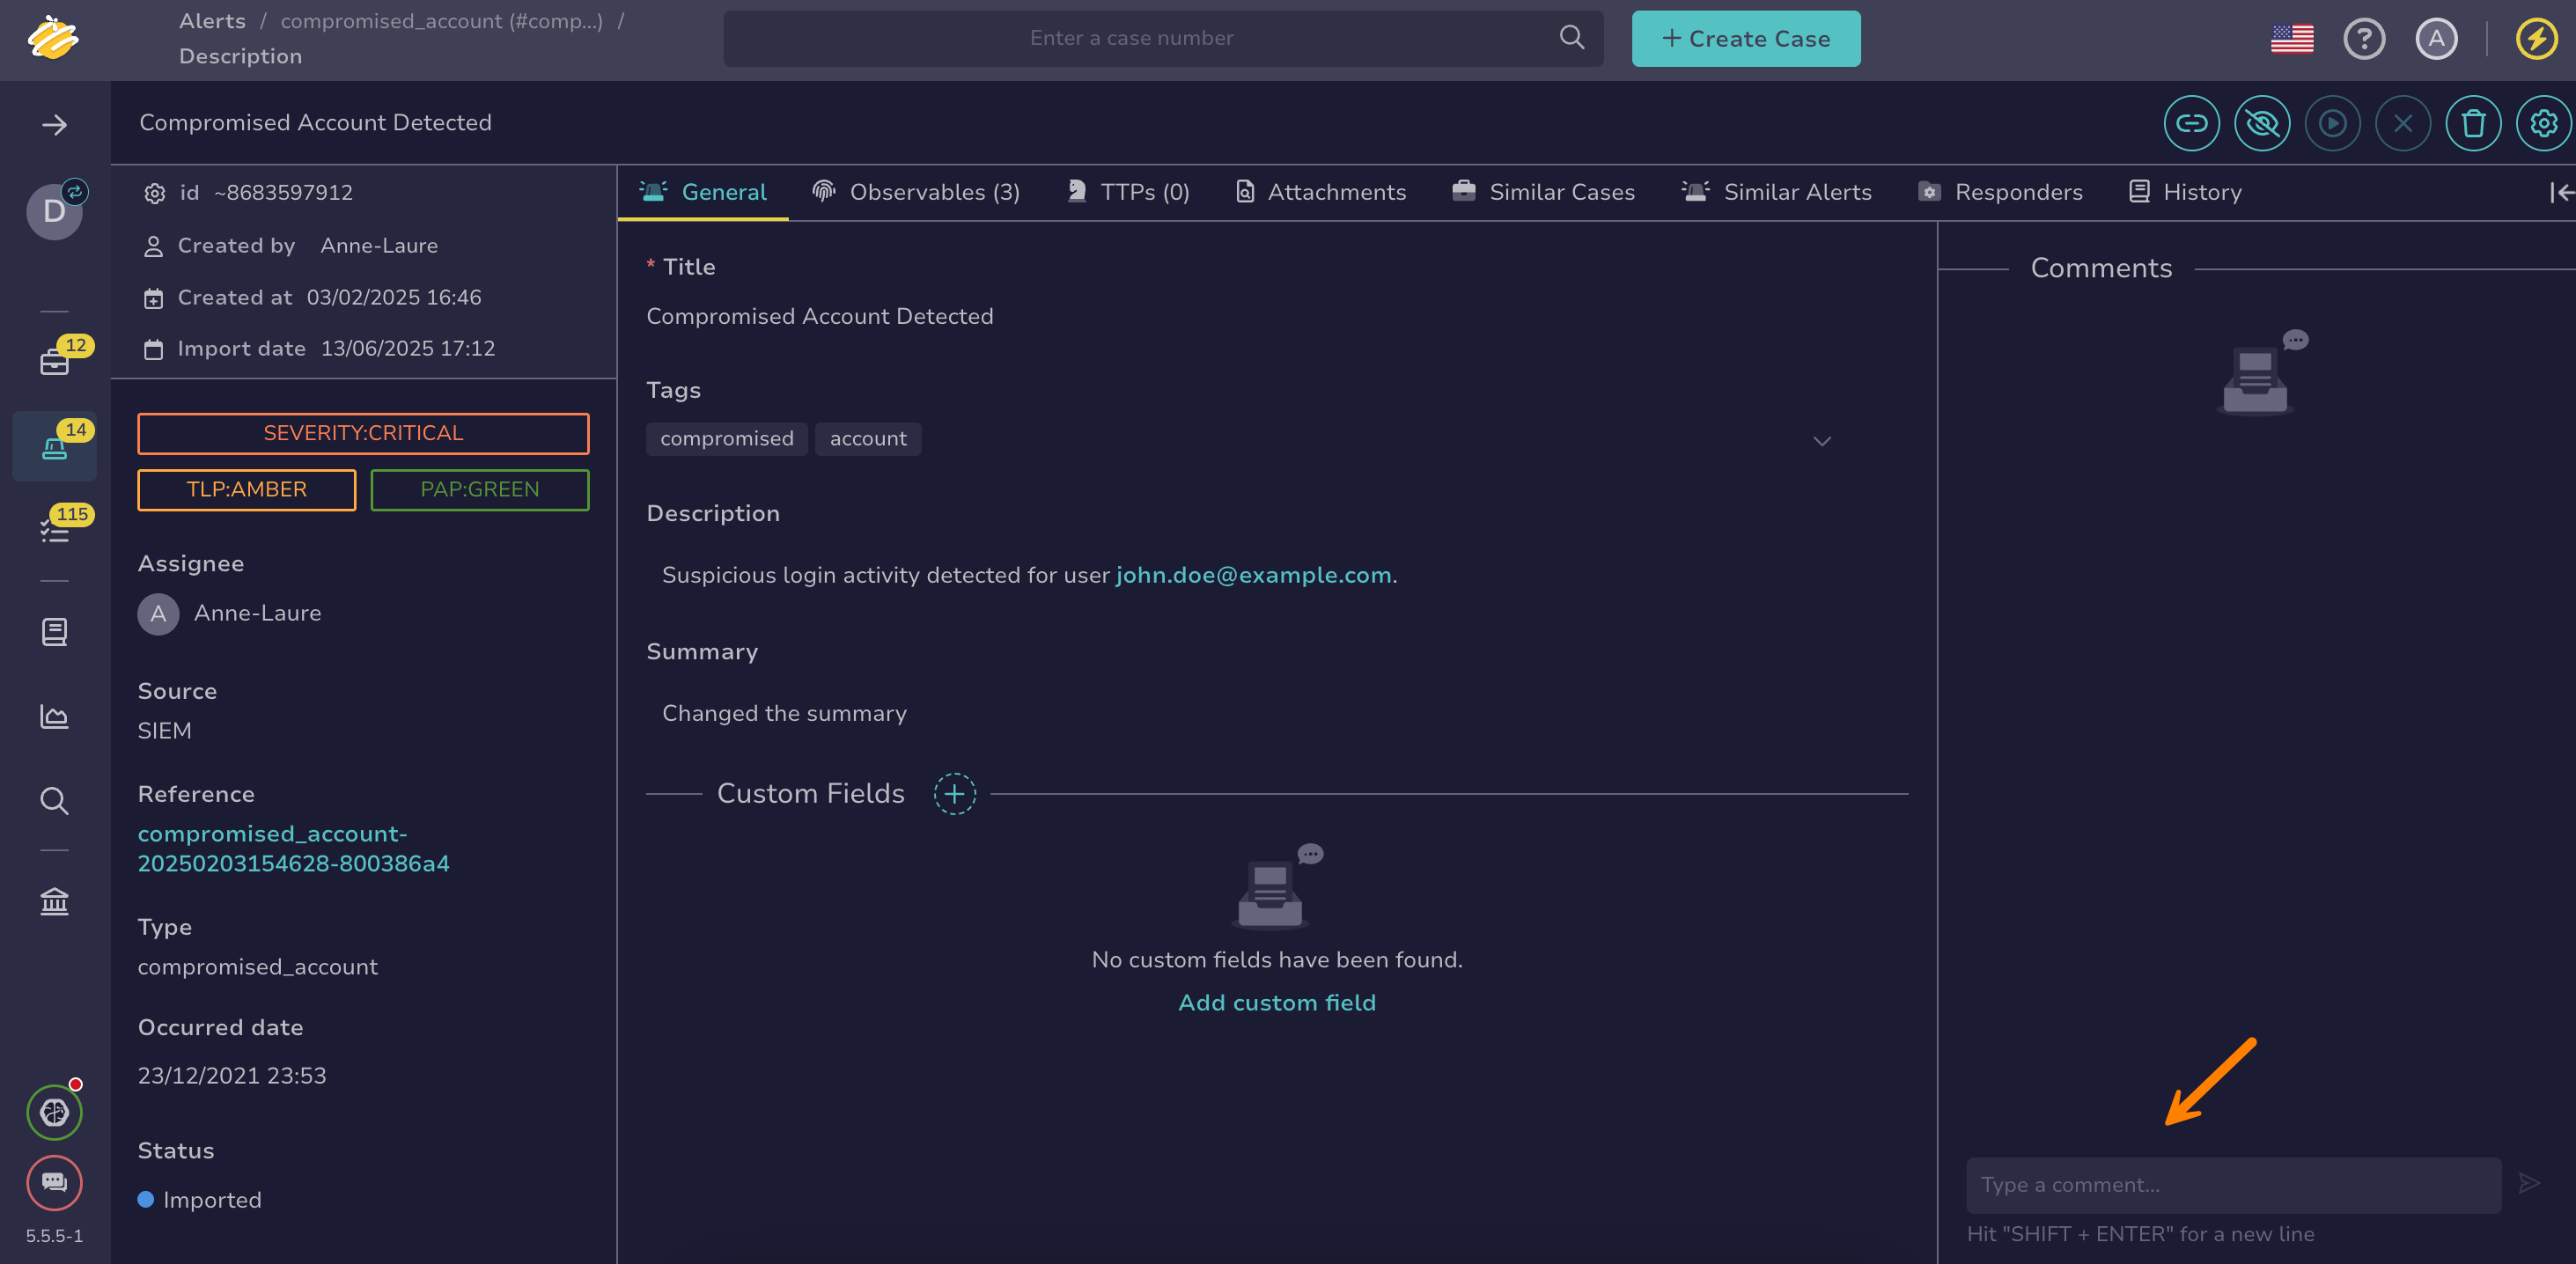This screenshot has height=1264, width=2576.
Task: Open language selector US flag
Action: pos(2291,39)
